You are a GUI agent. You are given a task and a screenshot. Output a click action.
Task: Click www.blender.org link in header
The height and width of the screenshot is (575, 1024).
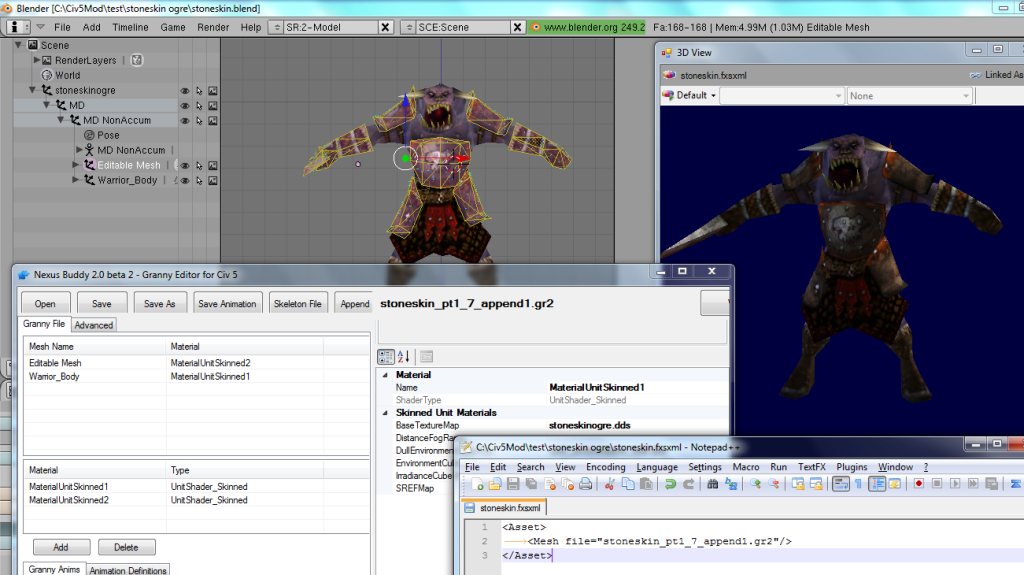click(x=586, y=27)
